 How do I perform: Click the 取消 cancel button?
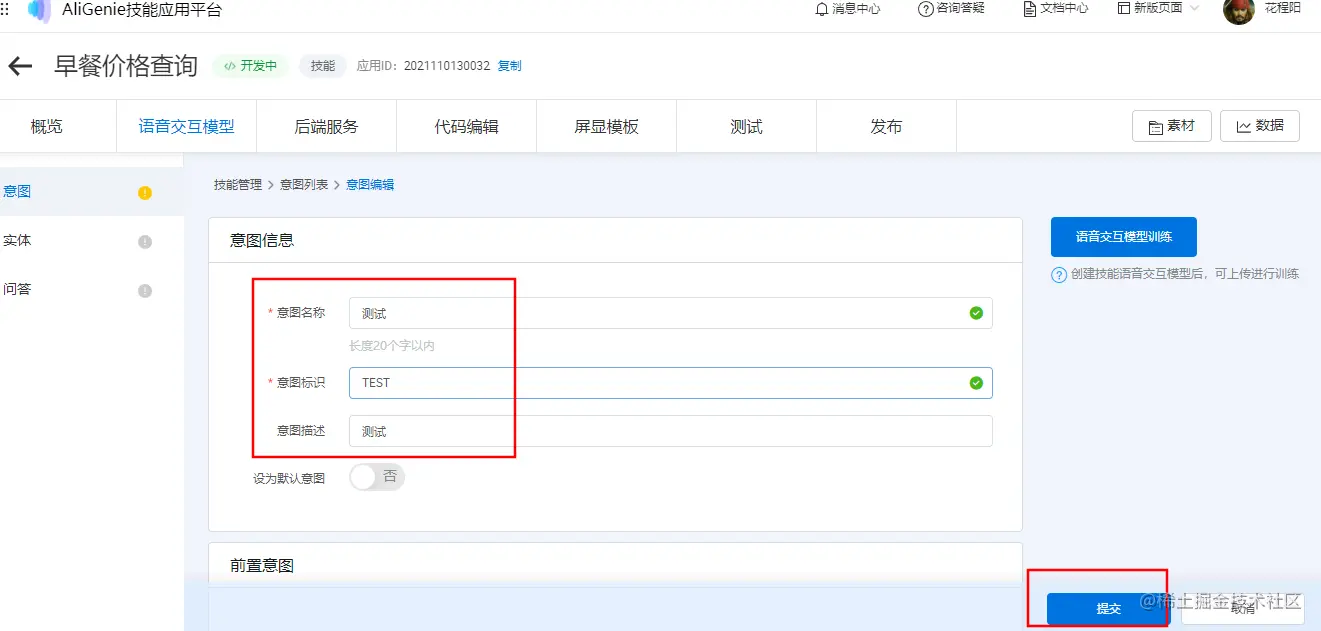[1242, 608]
